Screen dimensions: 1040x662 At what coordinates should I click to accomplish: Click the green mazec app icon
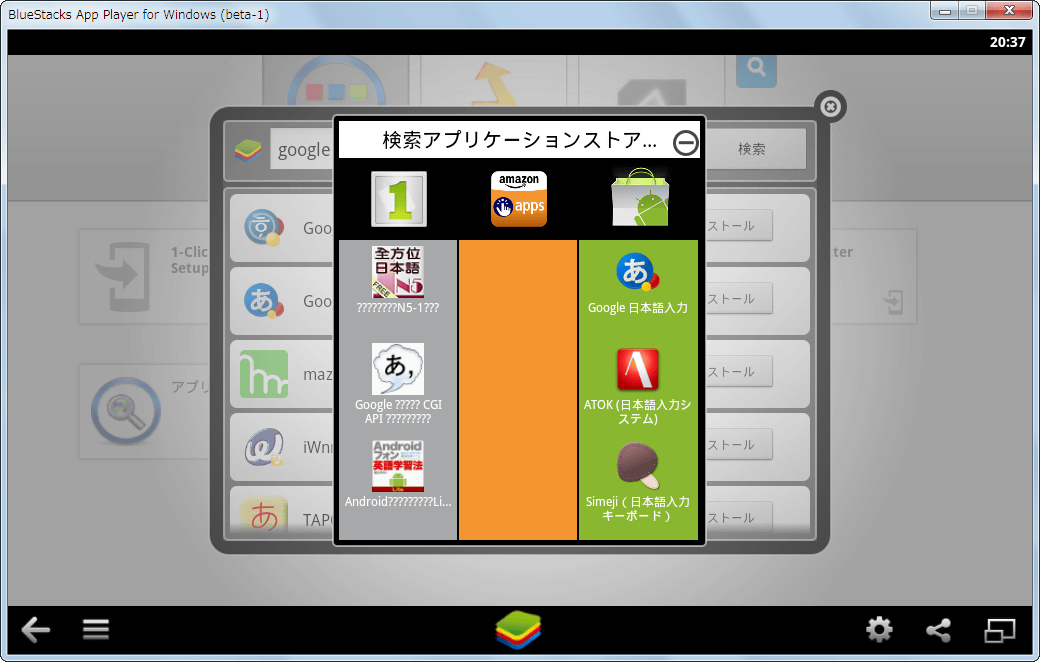click(264, 373)
